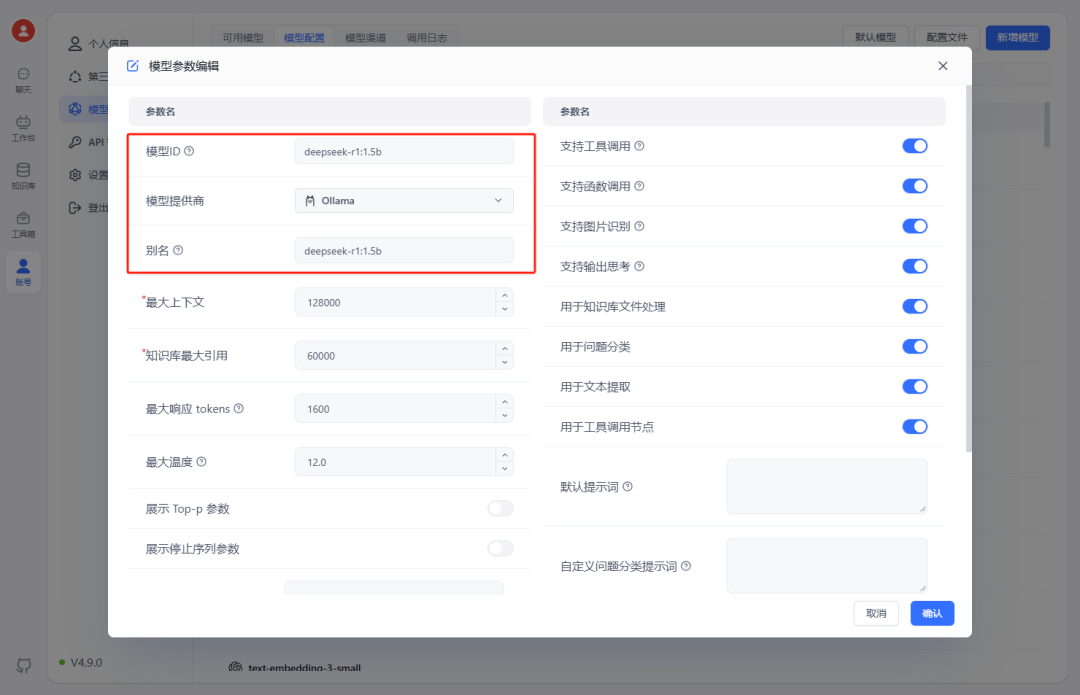Click the help icon beside 支持图片识别

(x=639, y=226)
